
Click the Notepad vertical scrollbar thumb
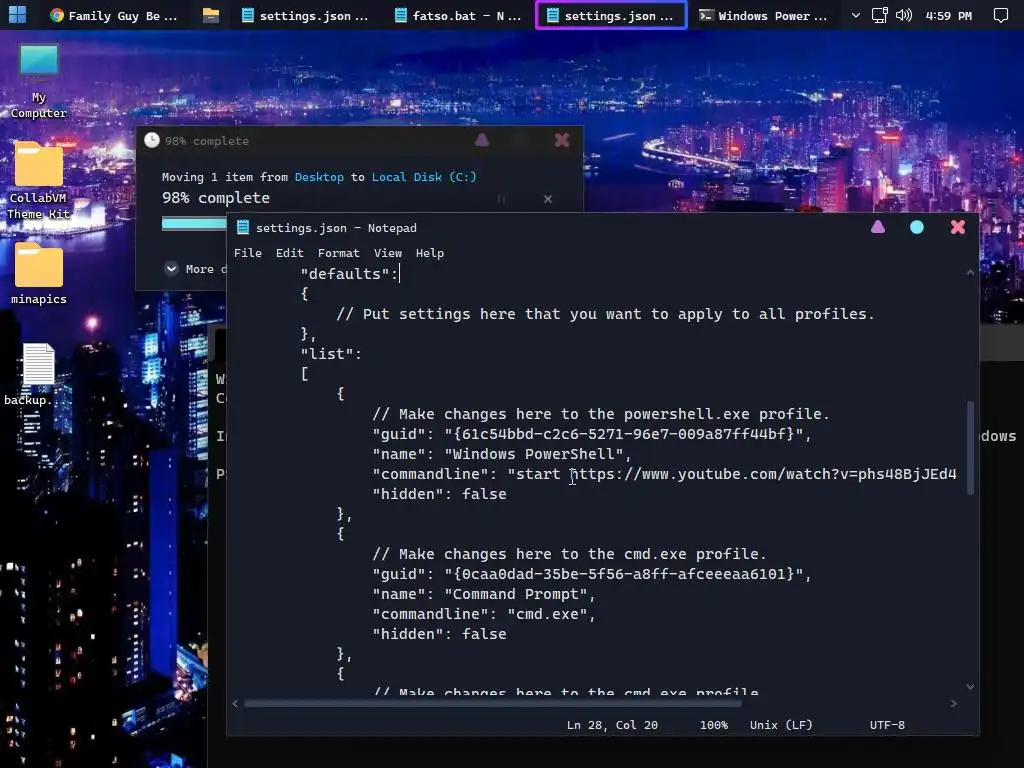(970, 447)
